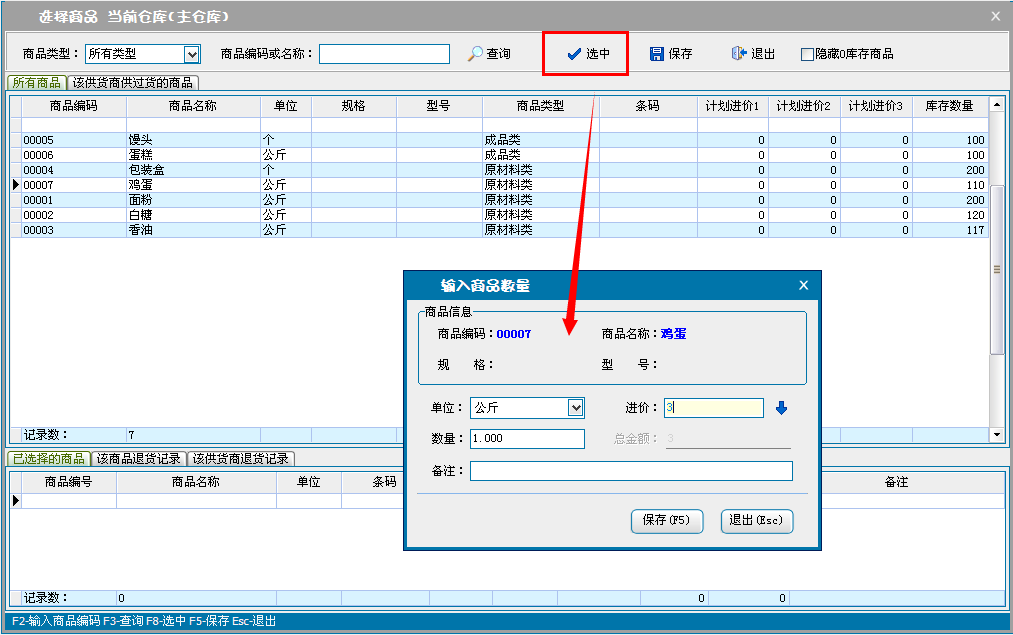This screenshot has height=635, width=1013.
Task: Expand the 单位 combo box in dialog
Action: 575,408
